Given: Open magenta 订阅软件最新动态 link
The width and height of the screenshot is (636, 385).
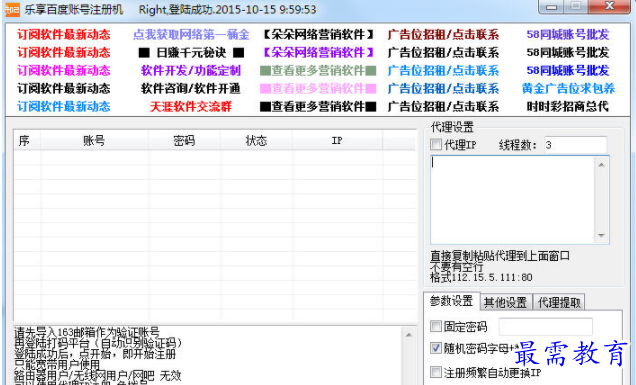Looking at the screenshot, I should [64, 71].
